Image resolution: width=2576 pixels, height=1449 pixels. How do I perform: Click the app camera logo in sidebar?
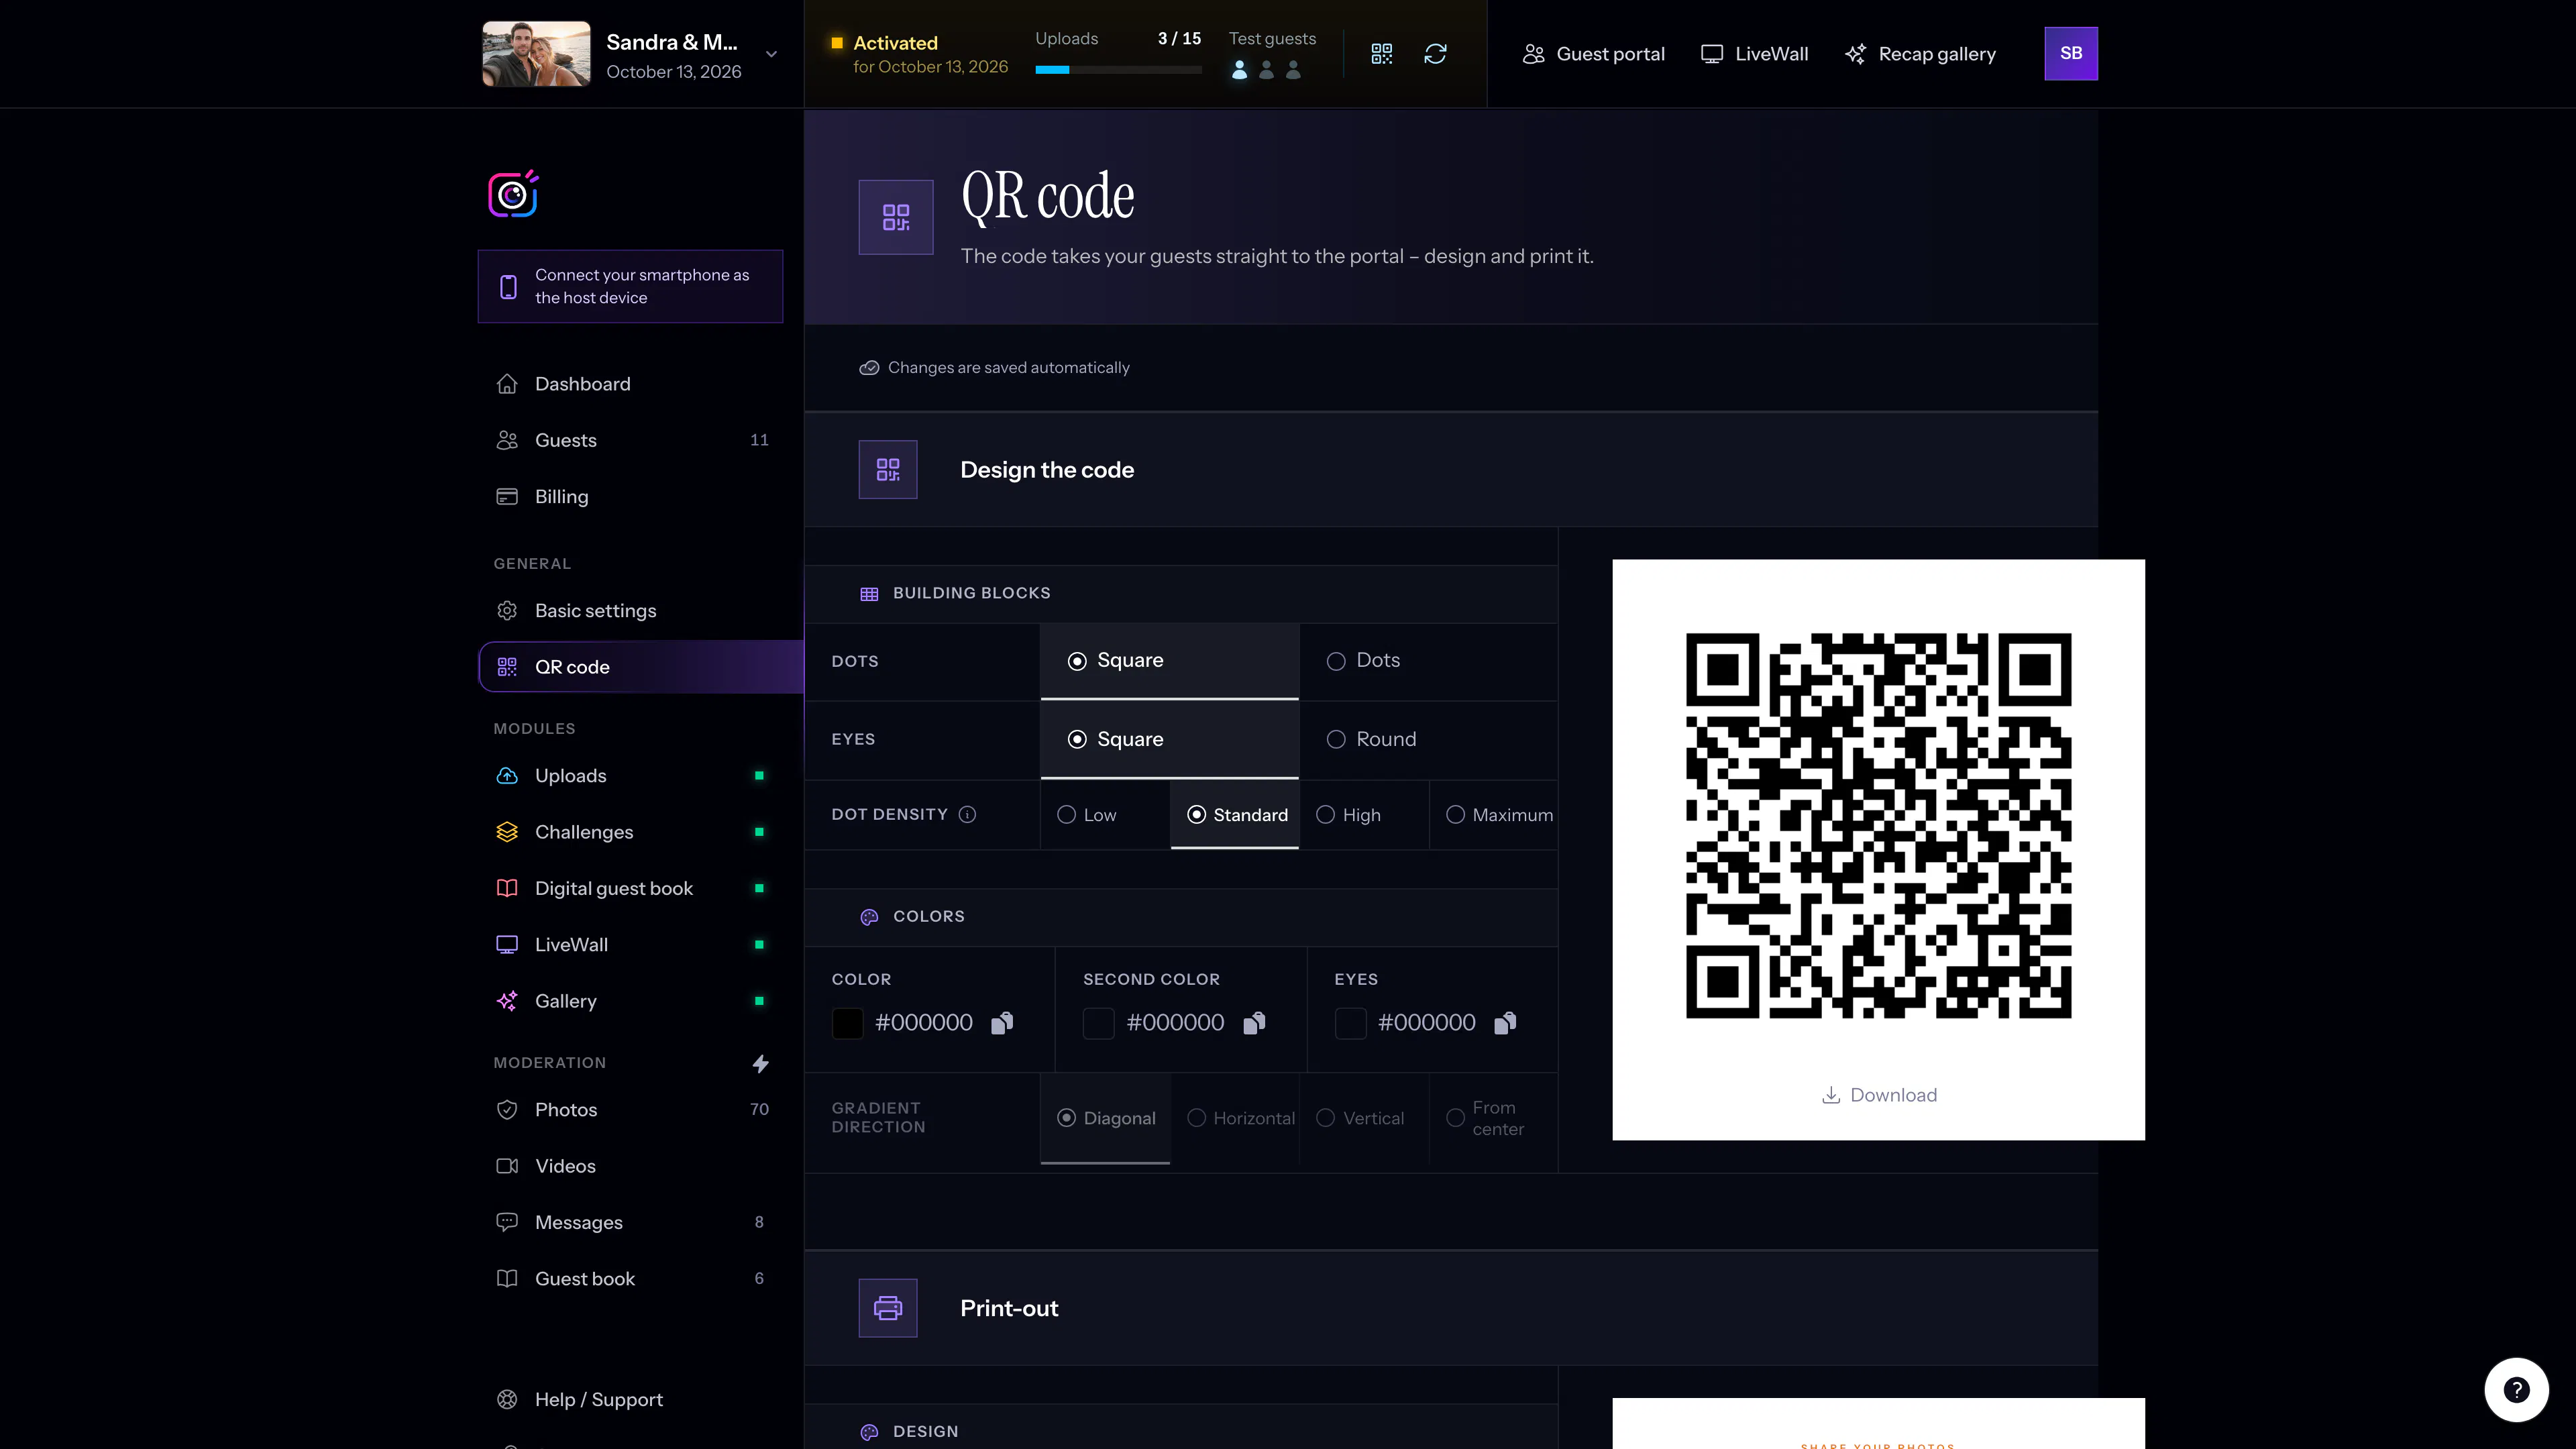click(x=513, y=194)
